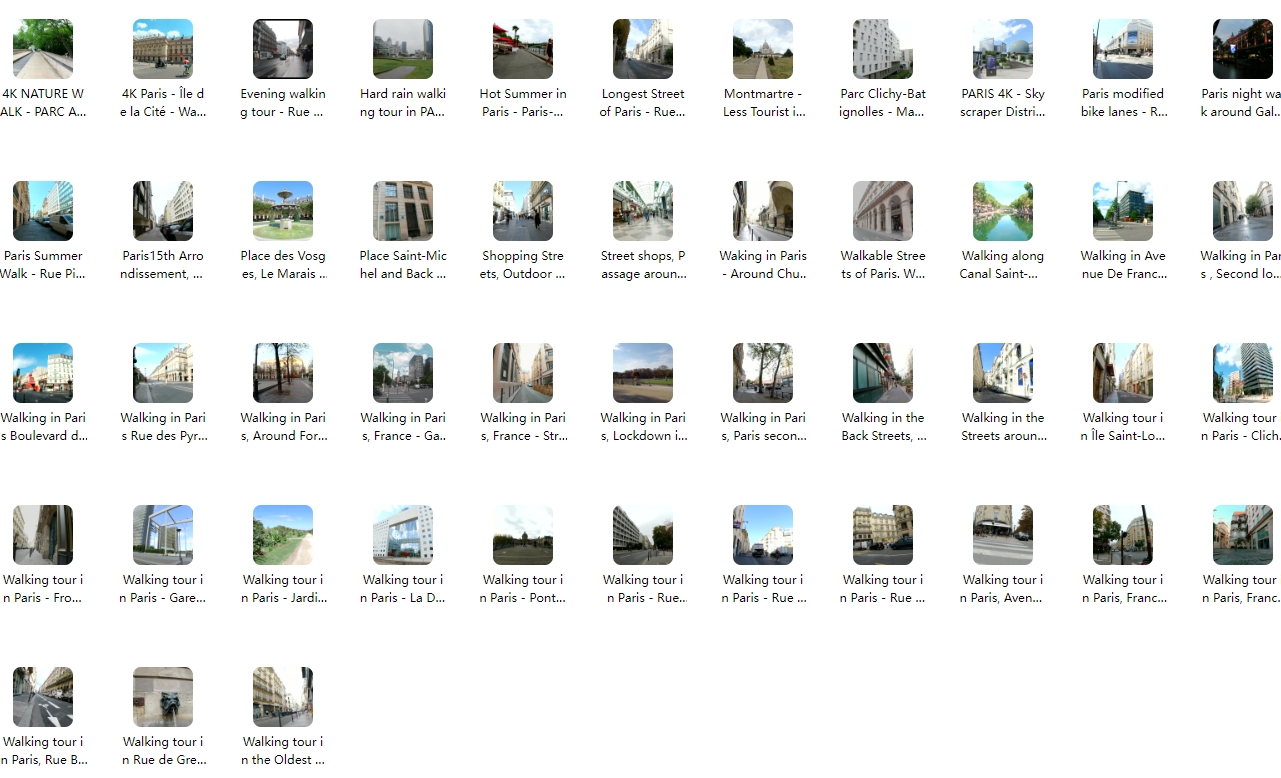
Task: Select the 'Parc Clichy-Batignolles' label
Action: 883,103
